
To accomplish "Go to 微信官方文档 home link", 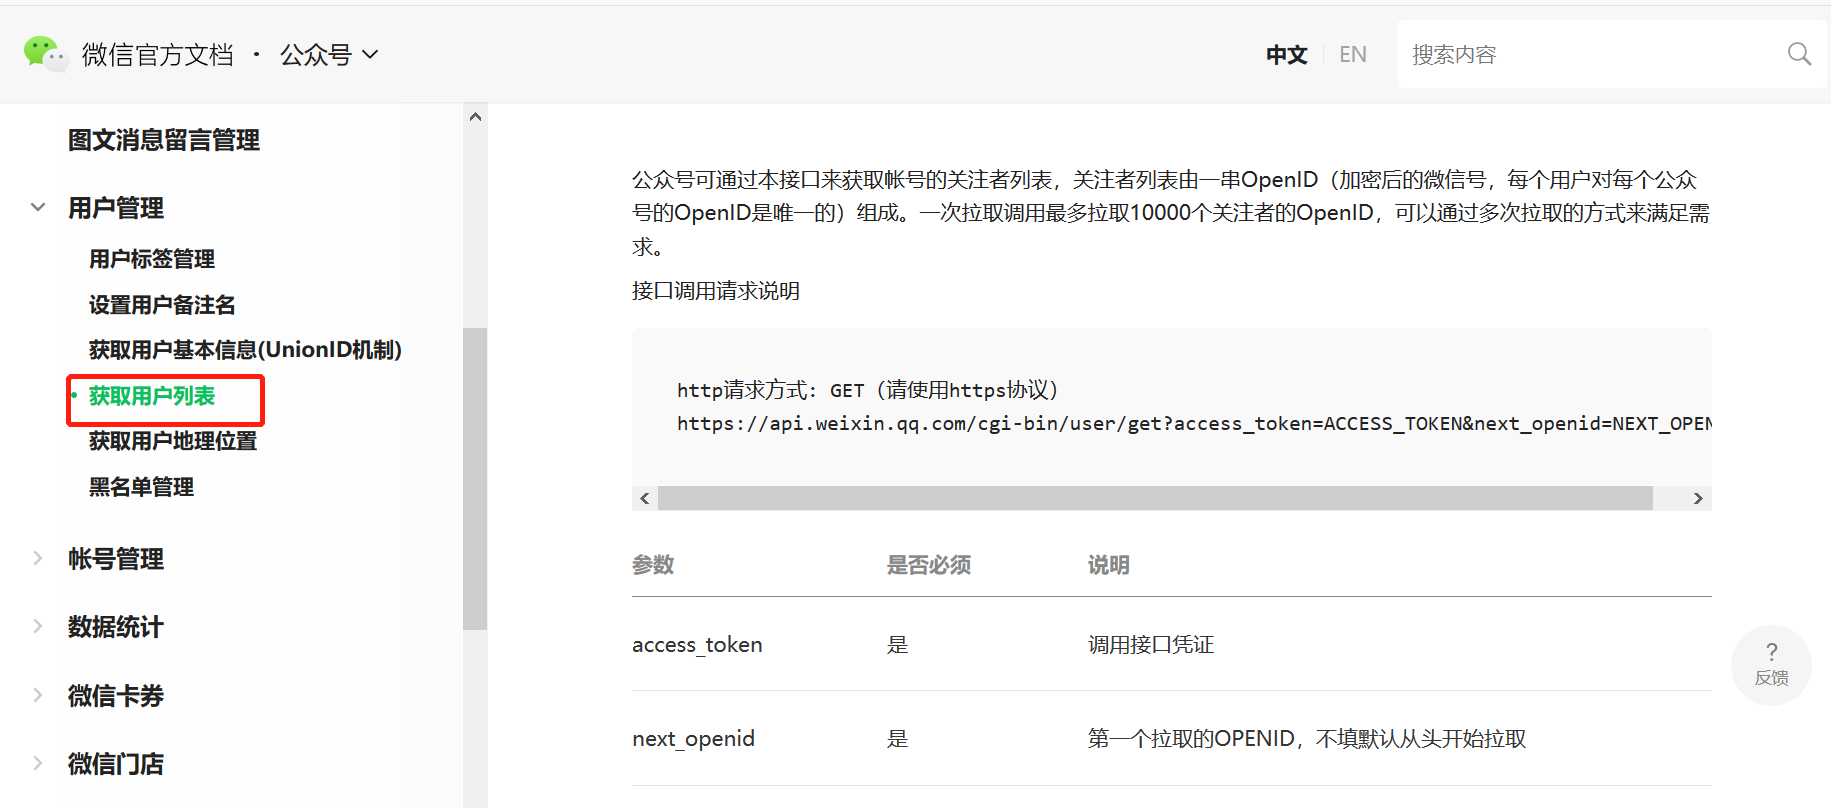I will click(158, 54).
